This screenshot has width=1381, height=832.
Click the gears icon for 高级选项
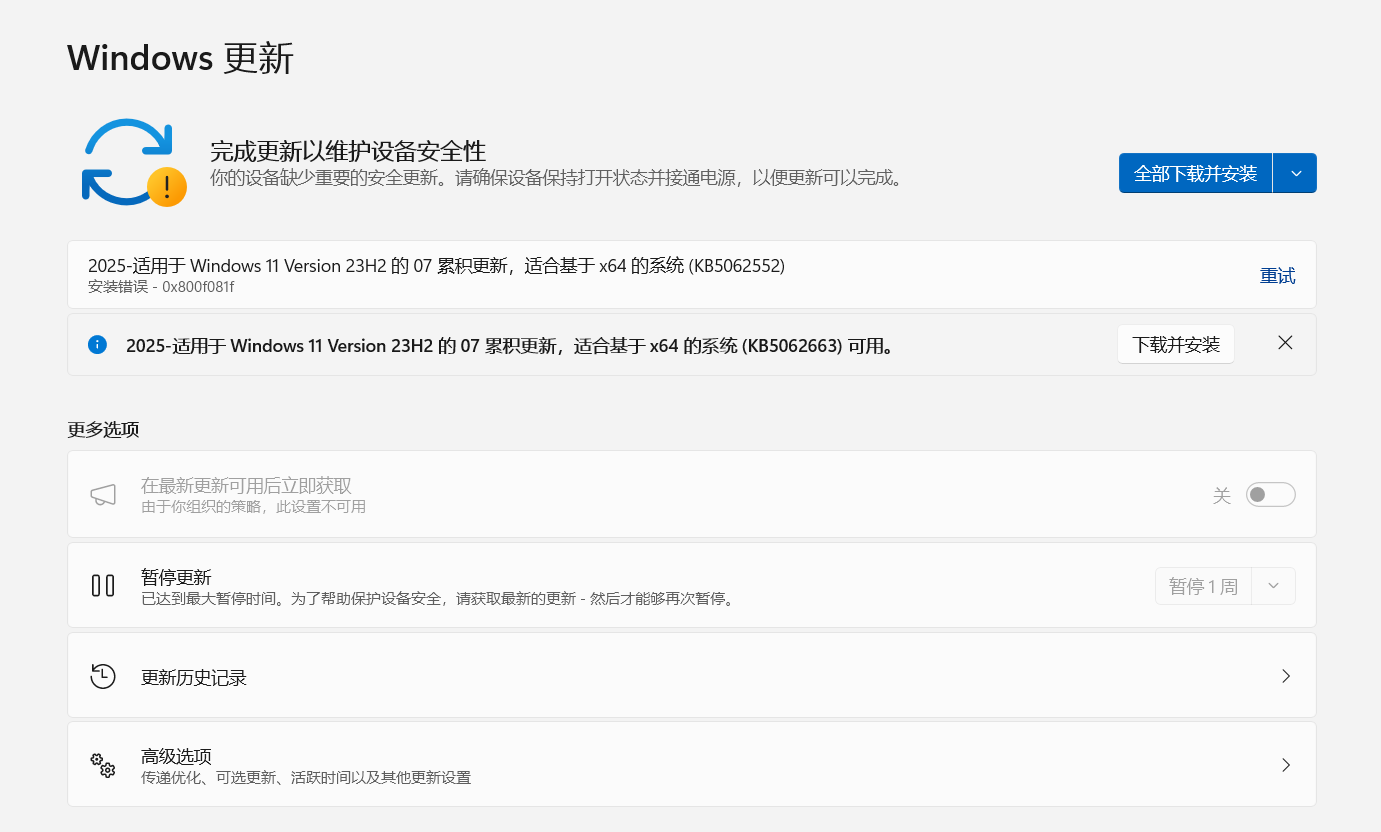(x=103, y=765)
